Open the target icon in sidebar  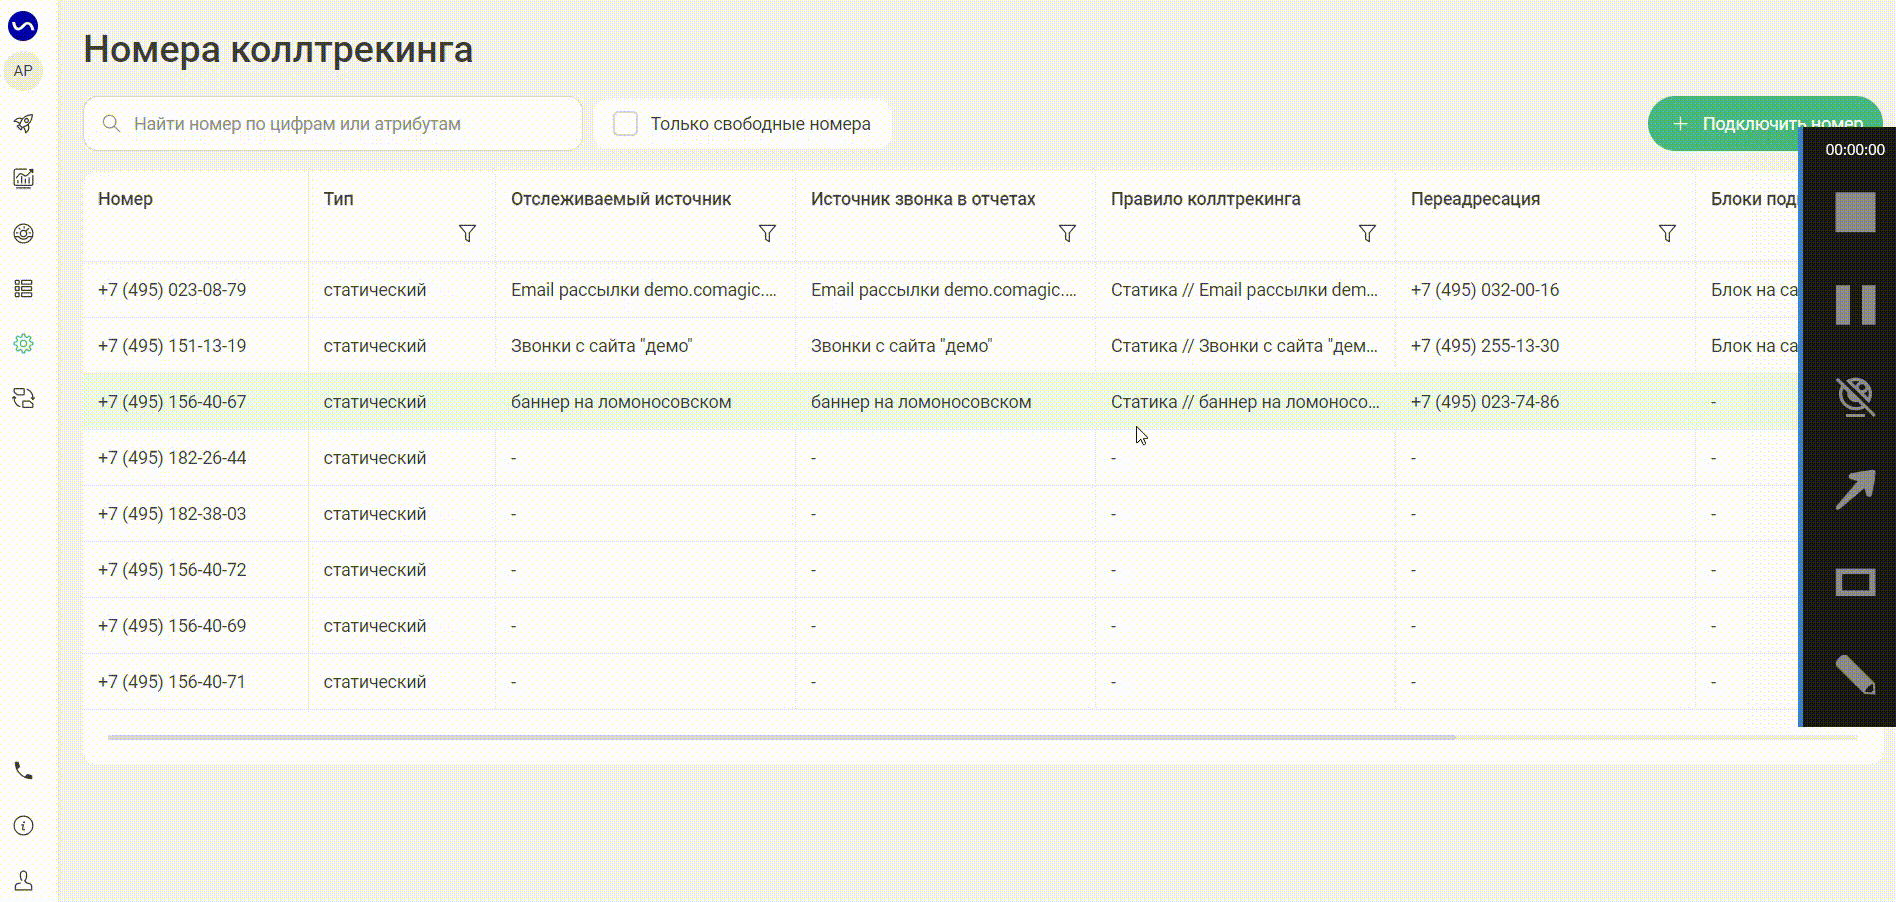coord(23,233)
